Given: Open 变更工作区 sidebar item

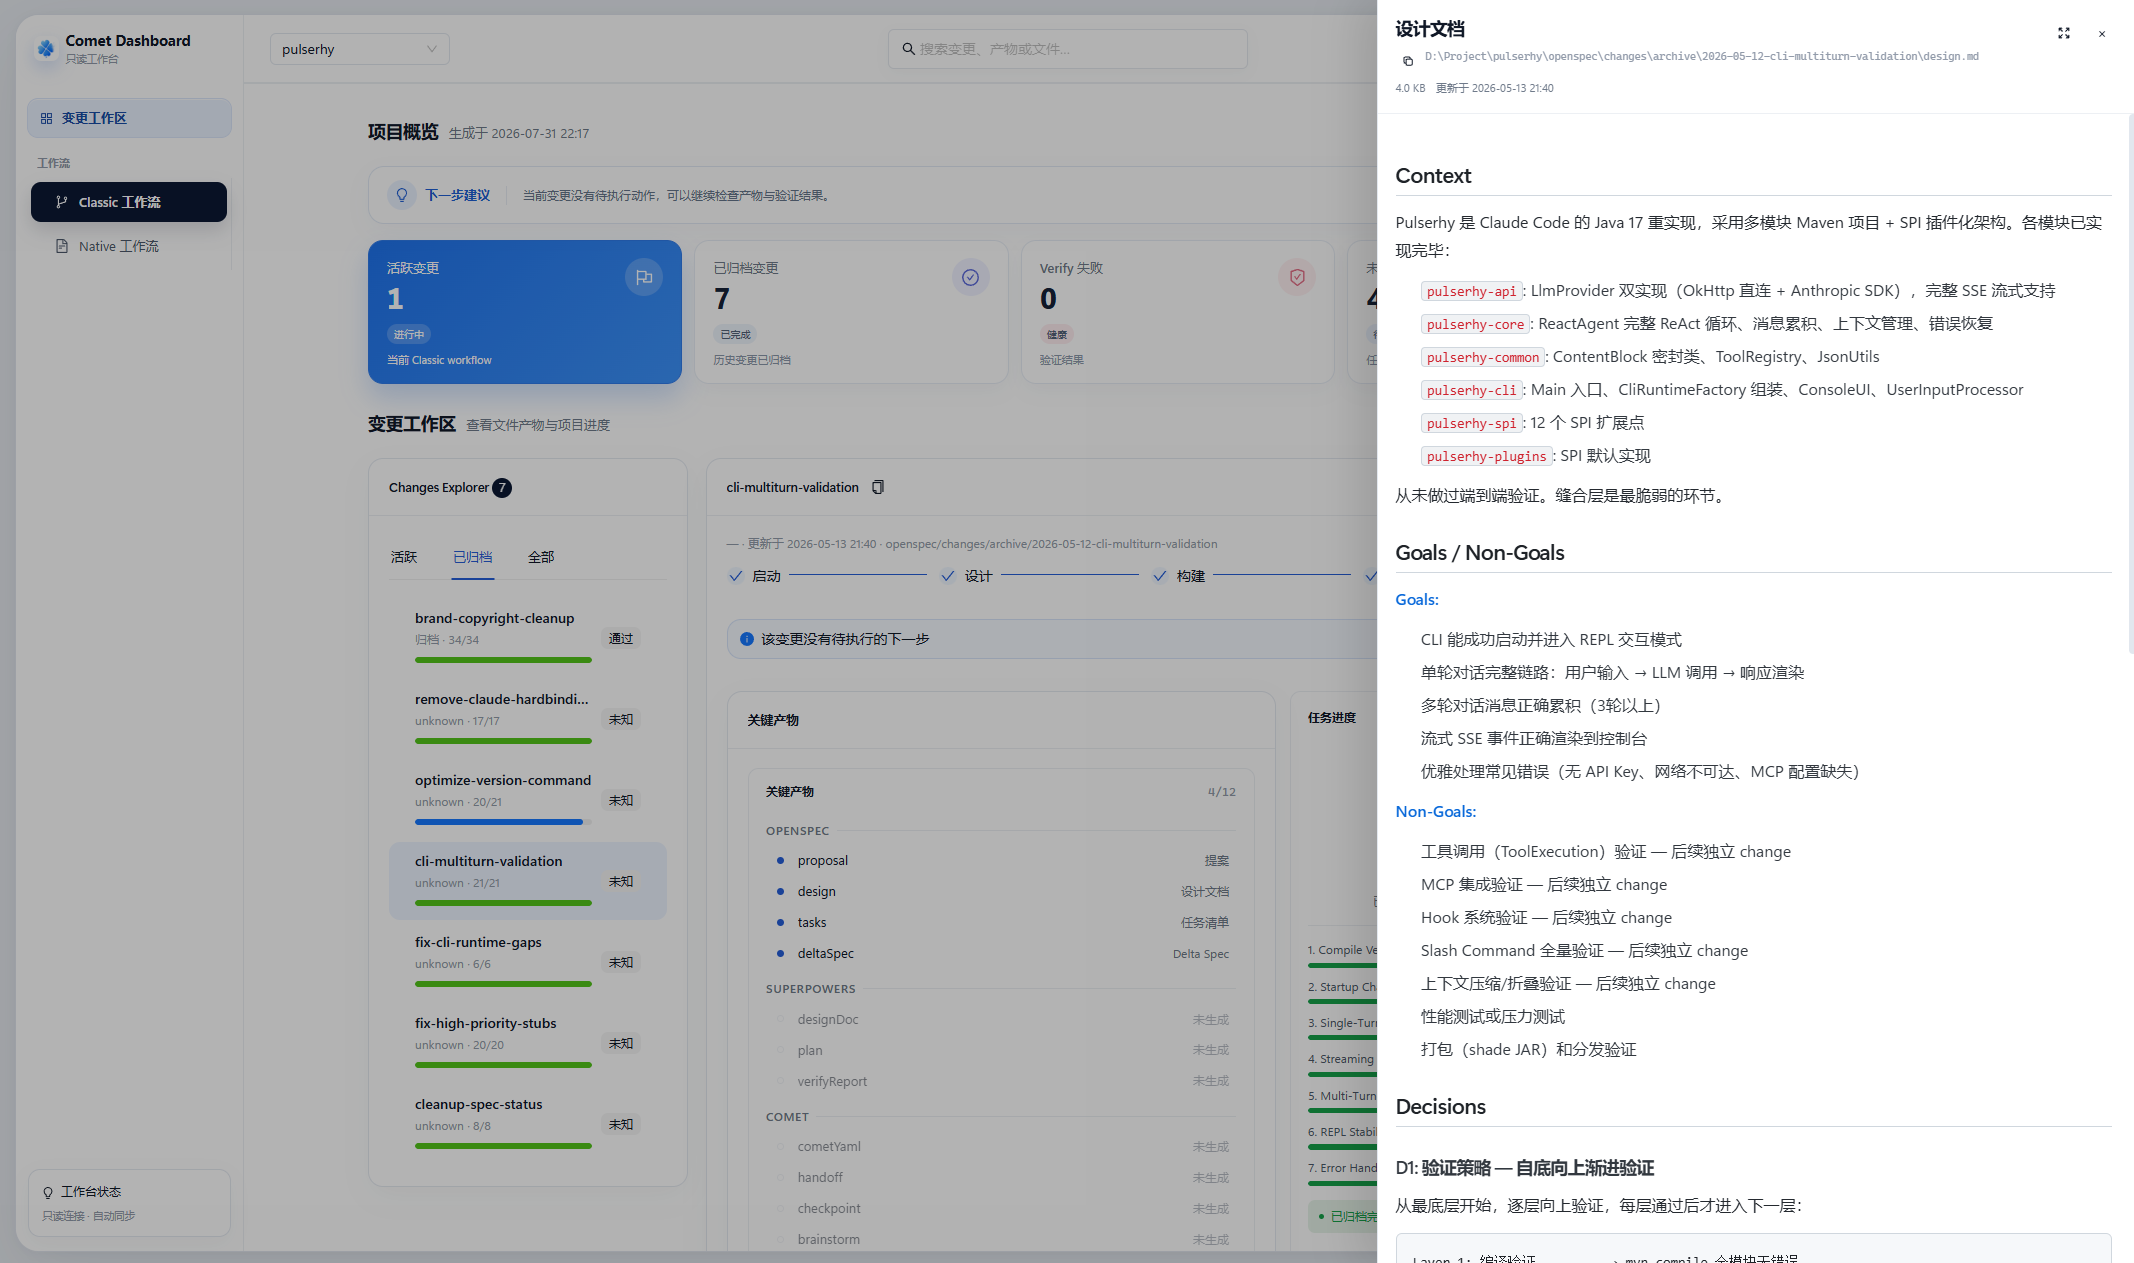Looking at the screenshot, I should [x=129, y=118].
